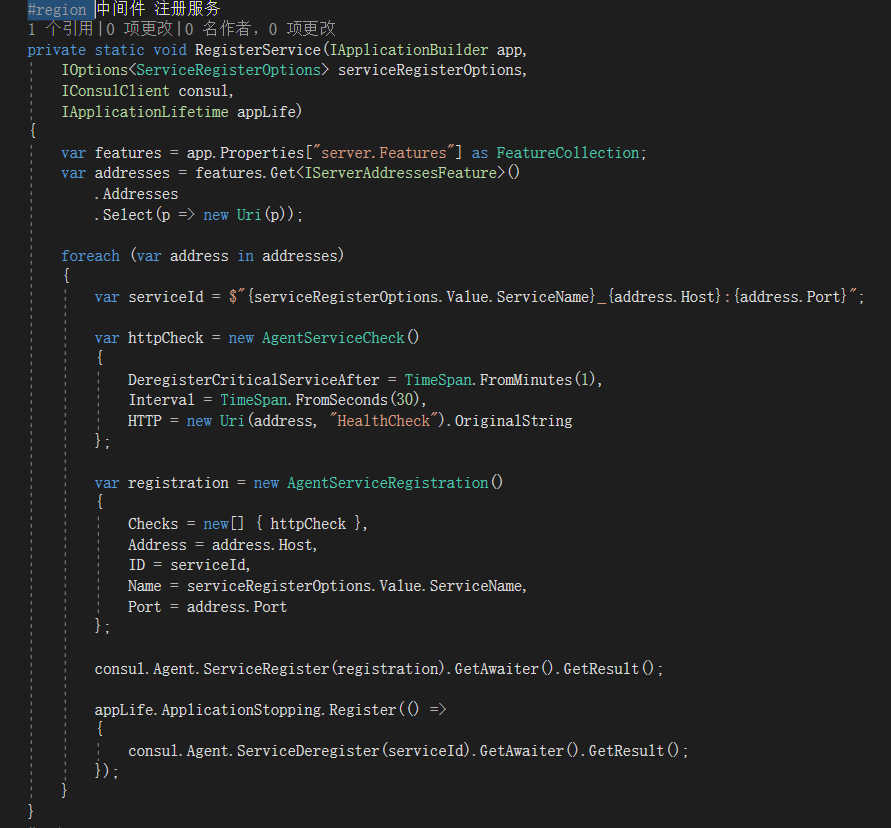Click "{address.Port}" in the interpolated string
This screenshot has width=891, height=828.
tap(790, 297)
